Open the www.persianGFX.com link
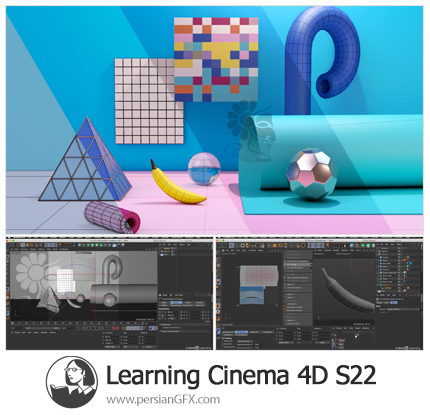 pos(163,399)
